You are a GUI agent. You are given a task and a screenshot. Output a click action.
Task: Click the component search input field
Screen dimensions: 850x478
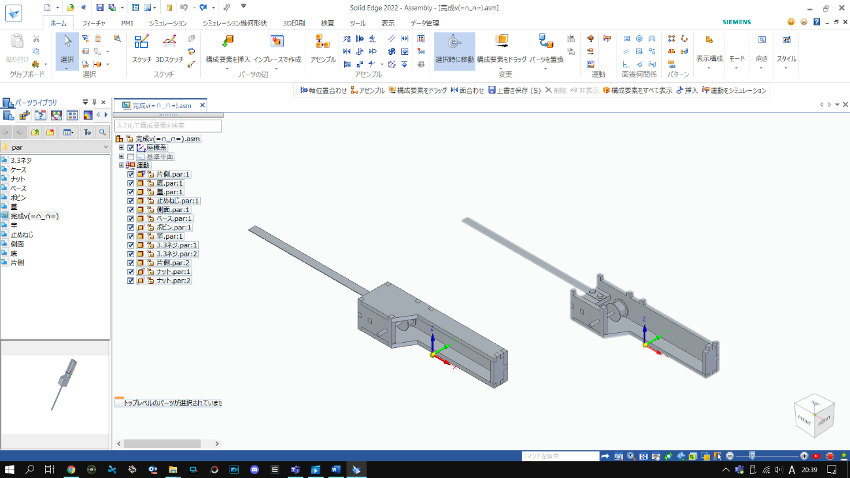click(167, 126)
